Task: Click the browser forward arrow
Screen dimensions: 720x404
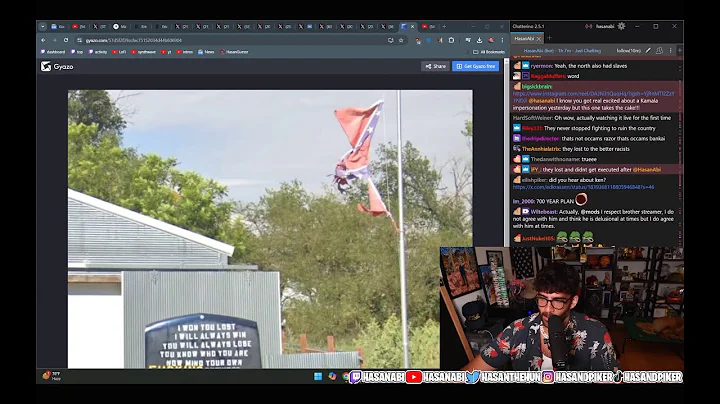Action: [x=55, y=40]
